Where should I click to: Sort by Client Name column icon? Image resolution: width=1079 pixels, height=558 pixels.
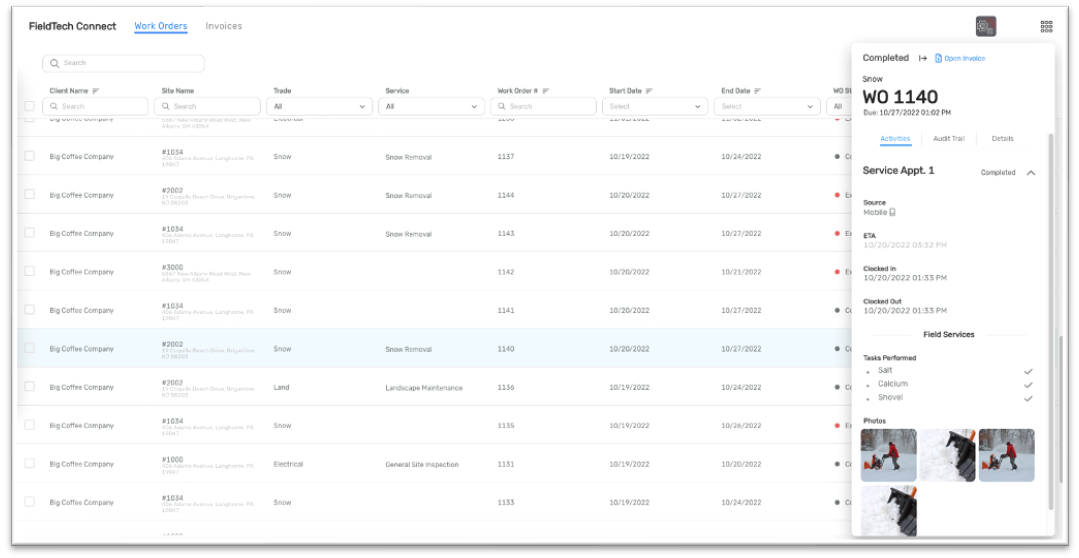tap(96, 91)
